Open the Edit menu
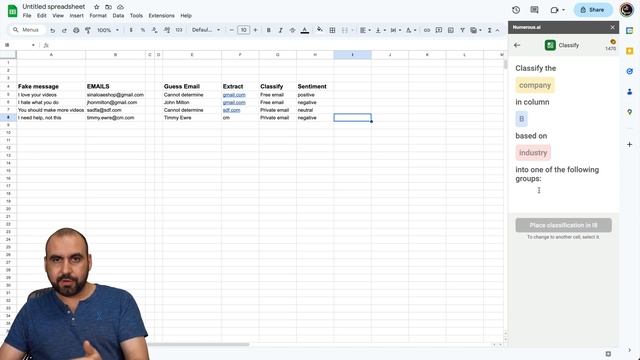 pyautogui.click(x=42, y=16)
